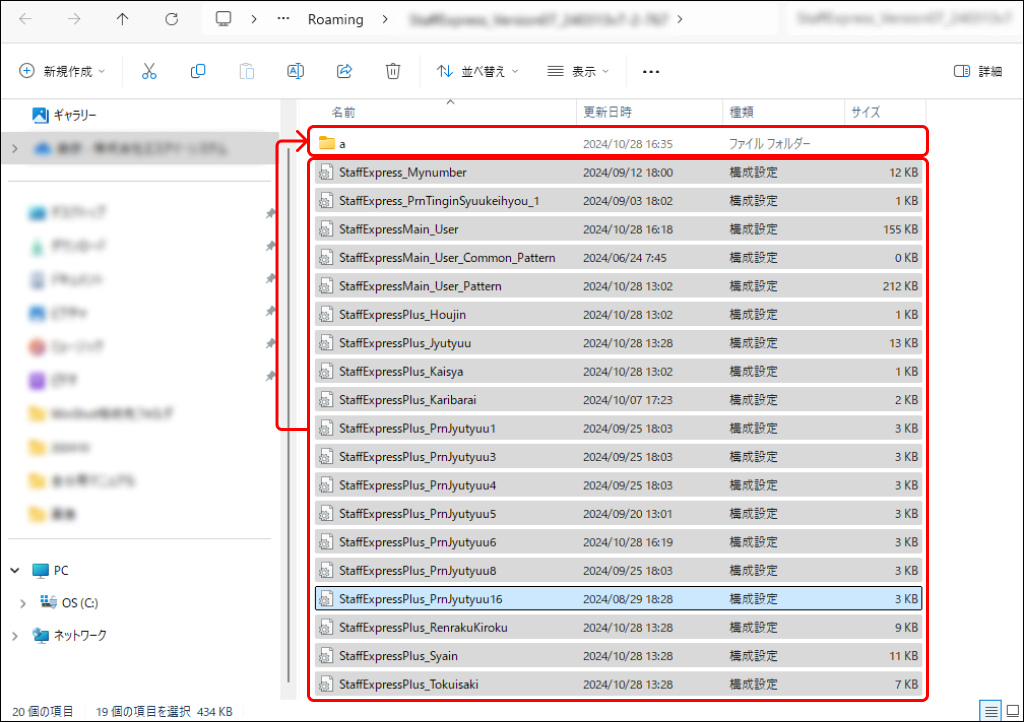1024x722 pixels.
Task: Open the 表示 view menu
Action: coord(578,71)
